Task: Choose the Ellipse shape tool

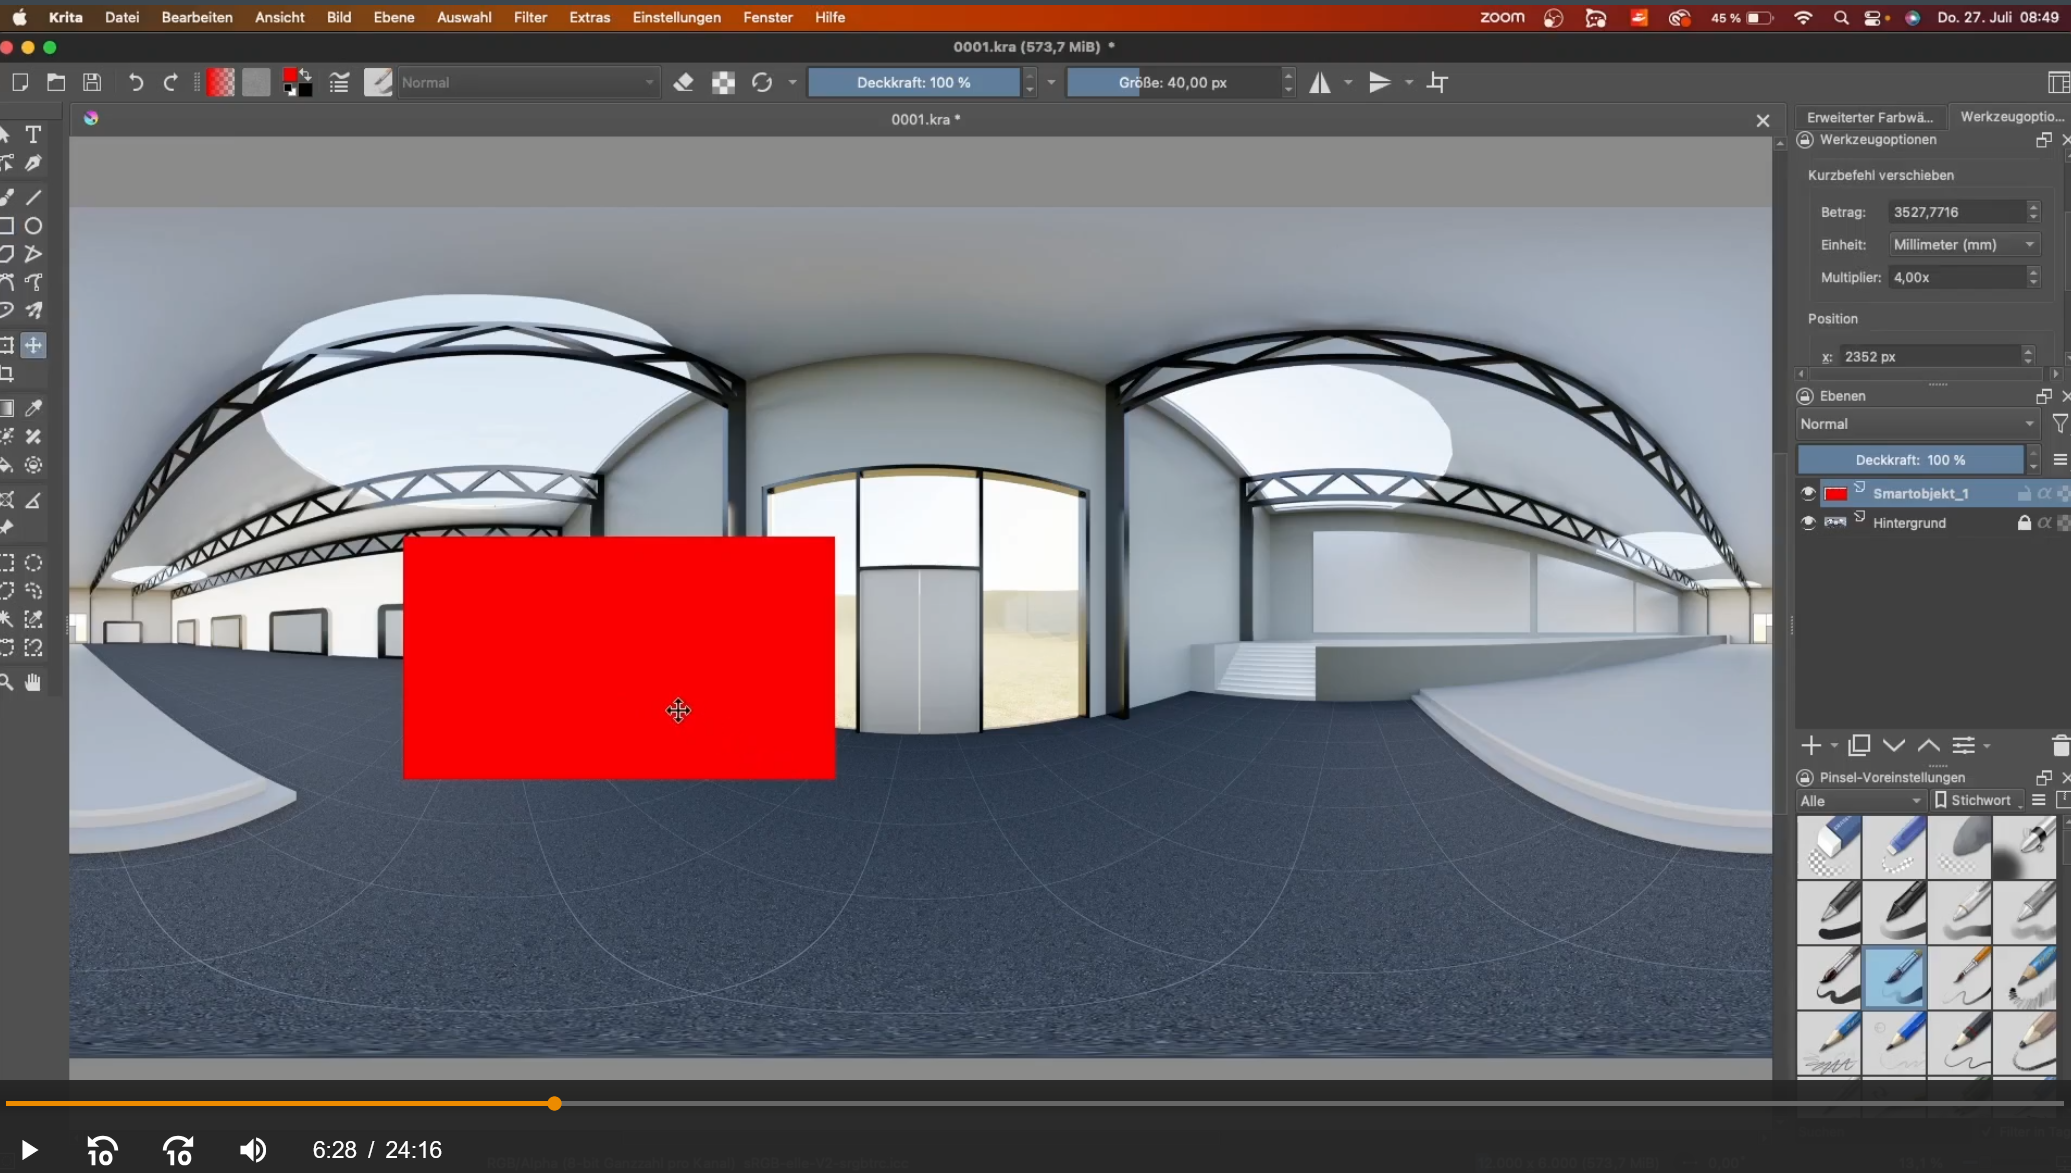Action: (x=33, y=226)
